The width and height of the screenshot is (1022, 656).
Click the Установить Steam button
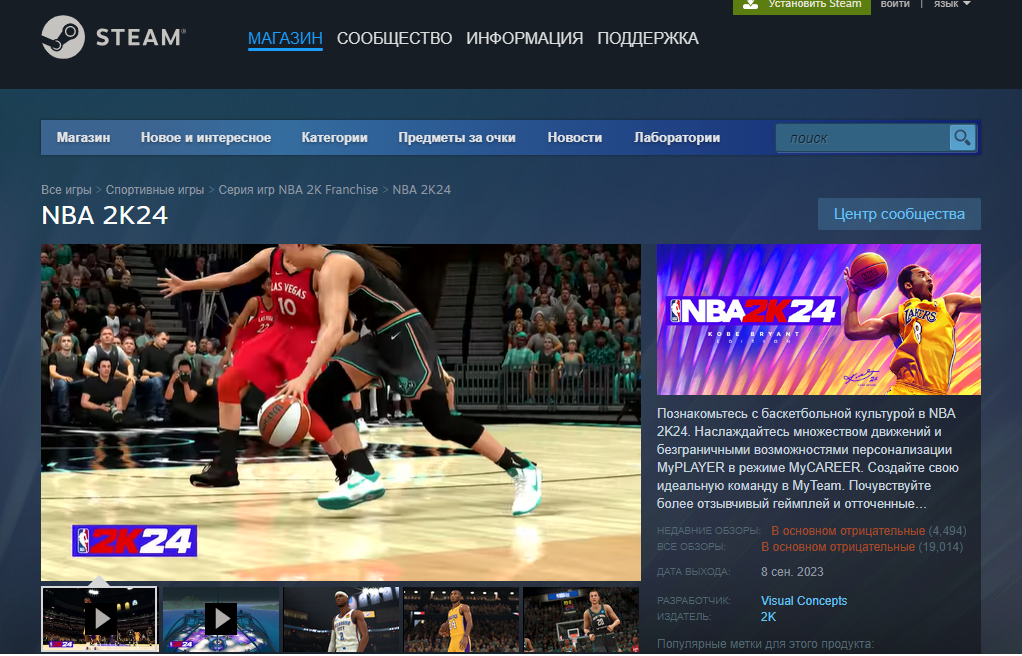click(802, 5)
